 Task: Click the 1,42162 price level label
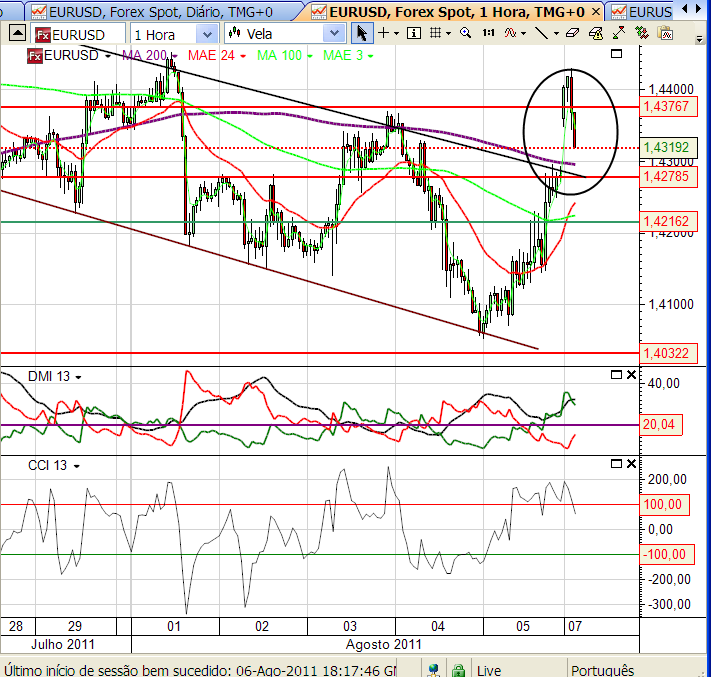[x=668, y=221]
